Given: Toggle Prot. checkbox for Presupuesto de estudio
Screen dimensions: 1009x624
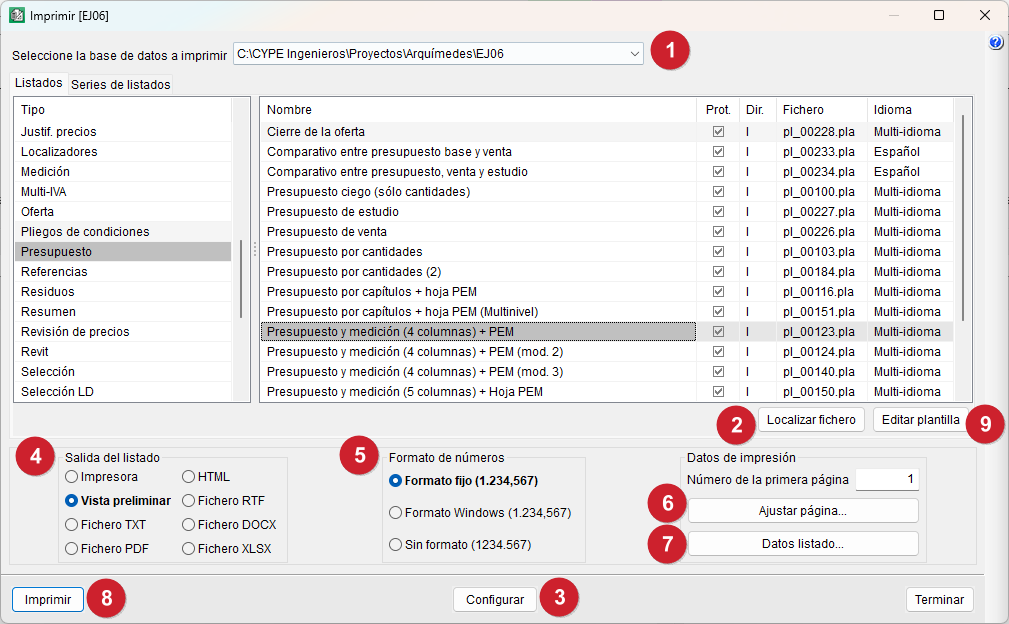Looking at the screenshot, I should coord(718,212).
